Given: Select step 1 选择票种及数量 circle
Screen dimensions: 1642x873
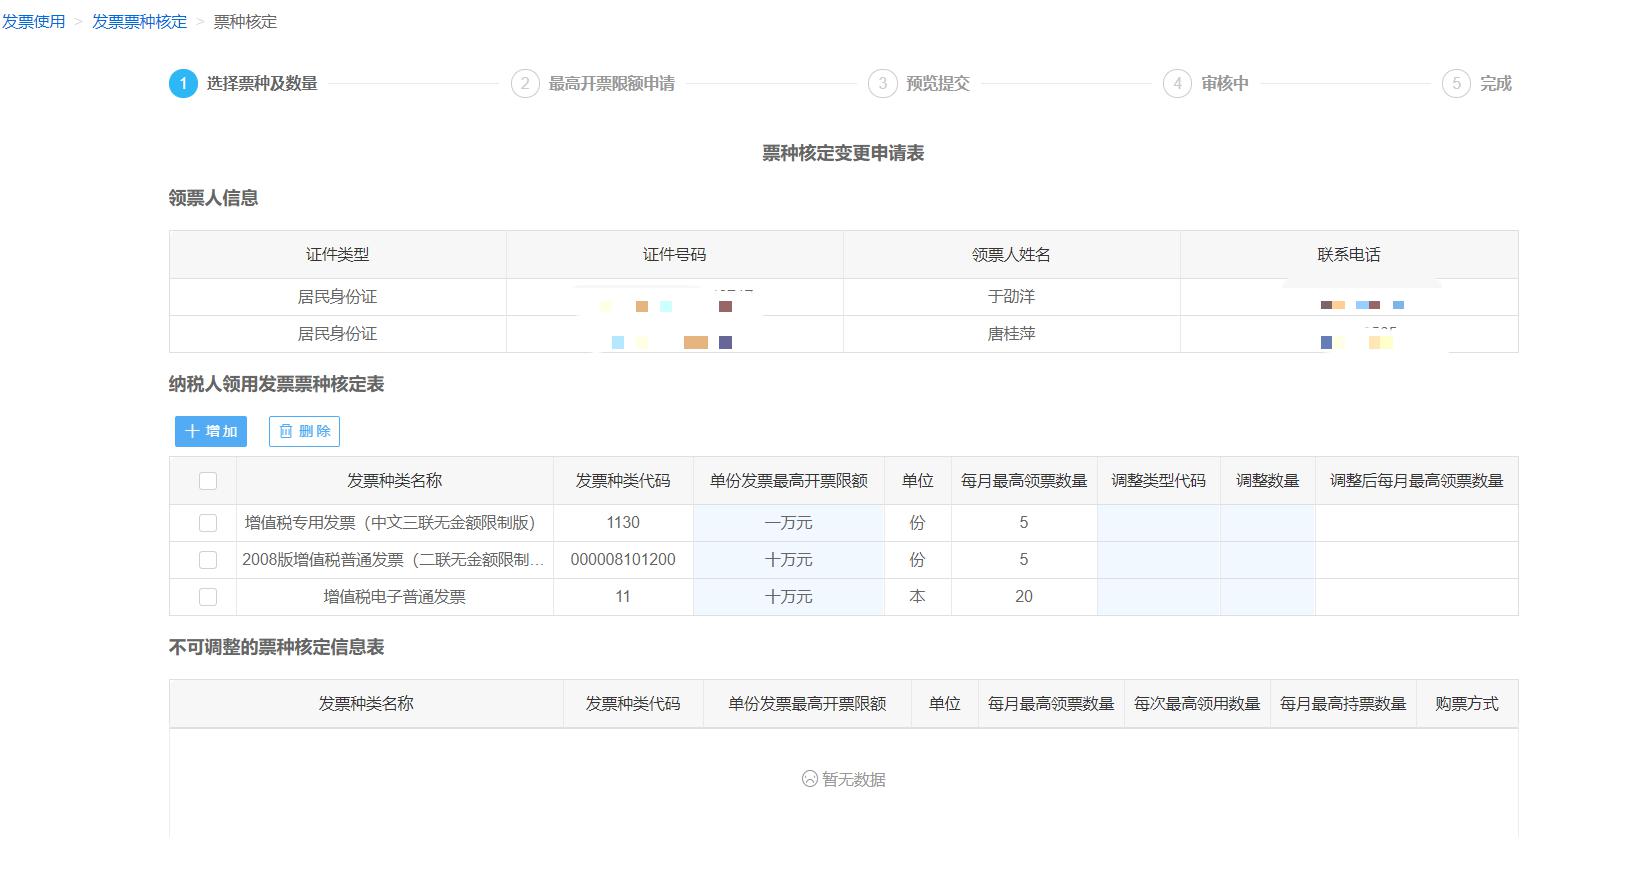Looking at the screenshot, I should [183, 83].
